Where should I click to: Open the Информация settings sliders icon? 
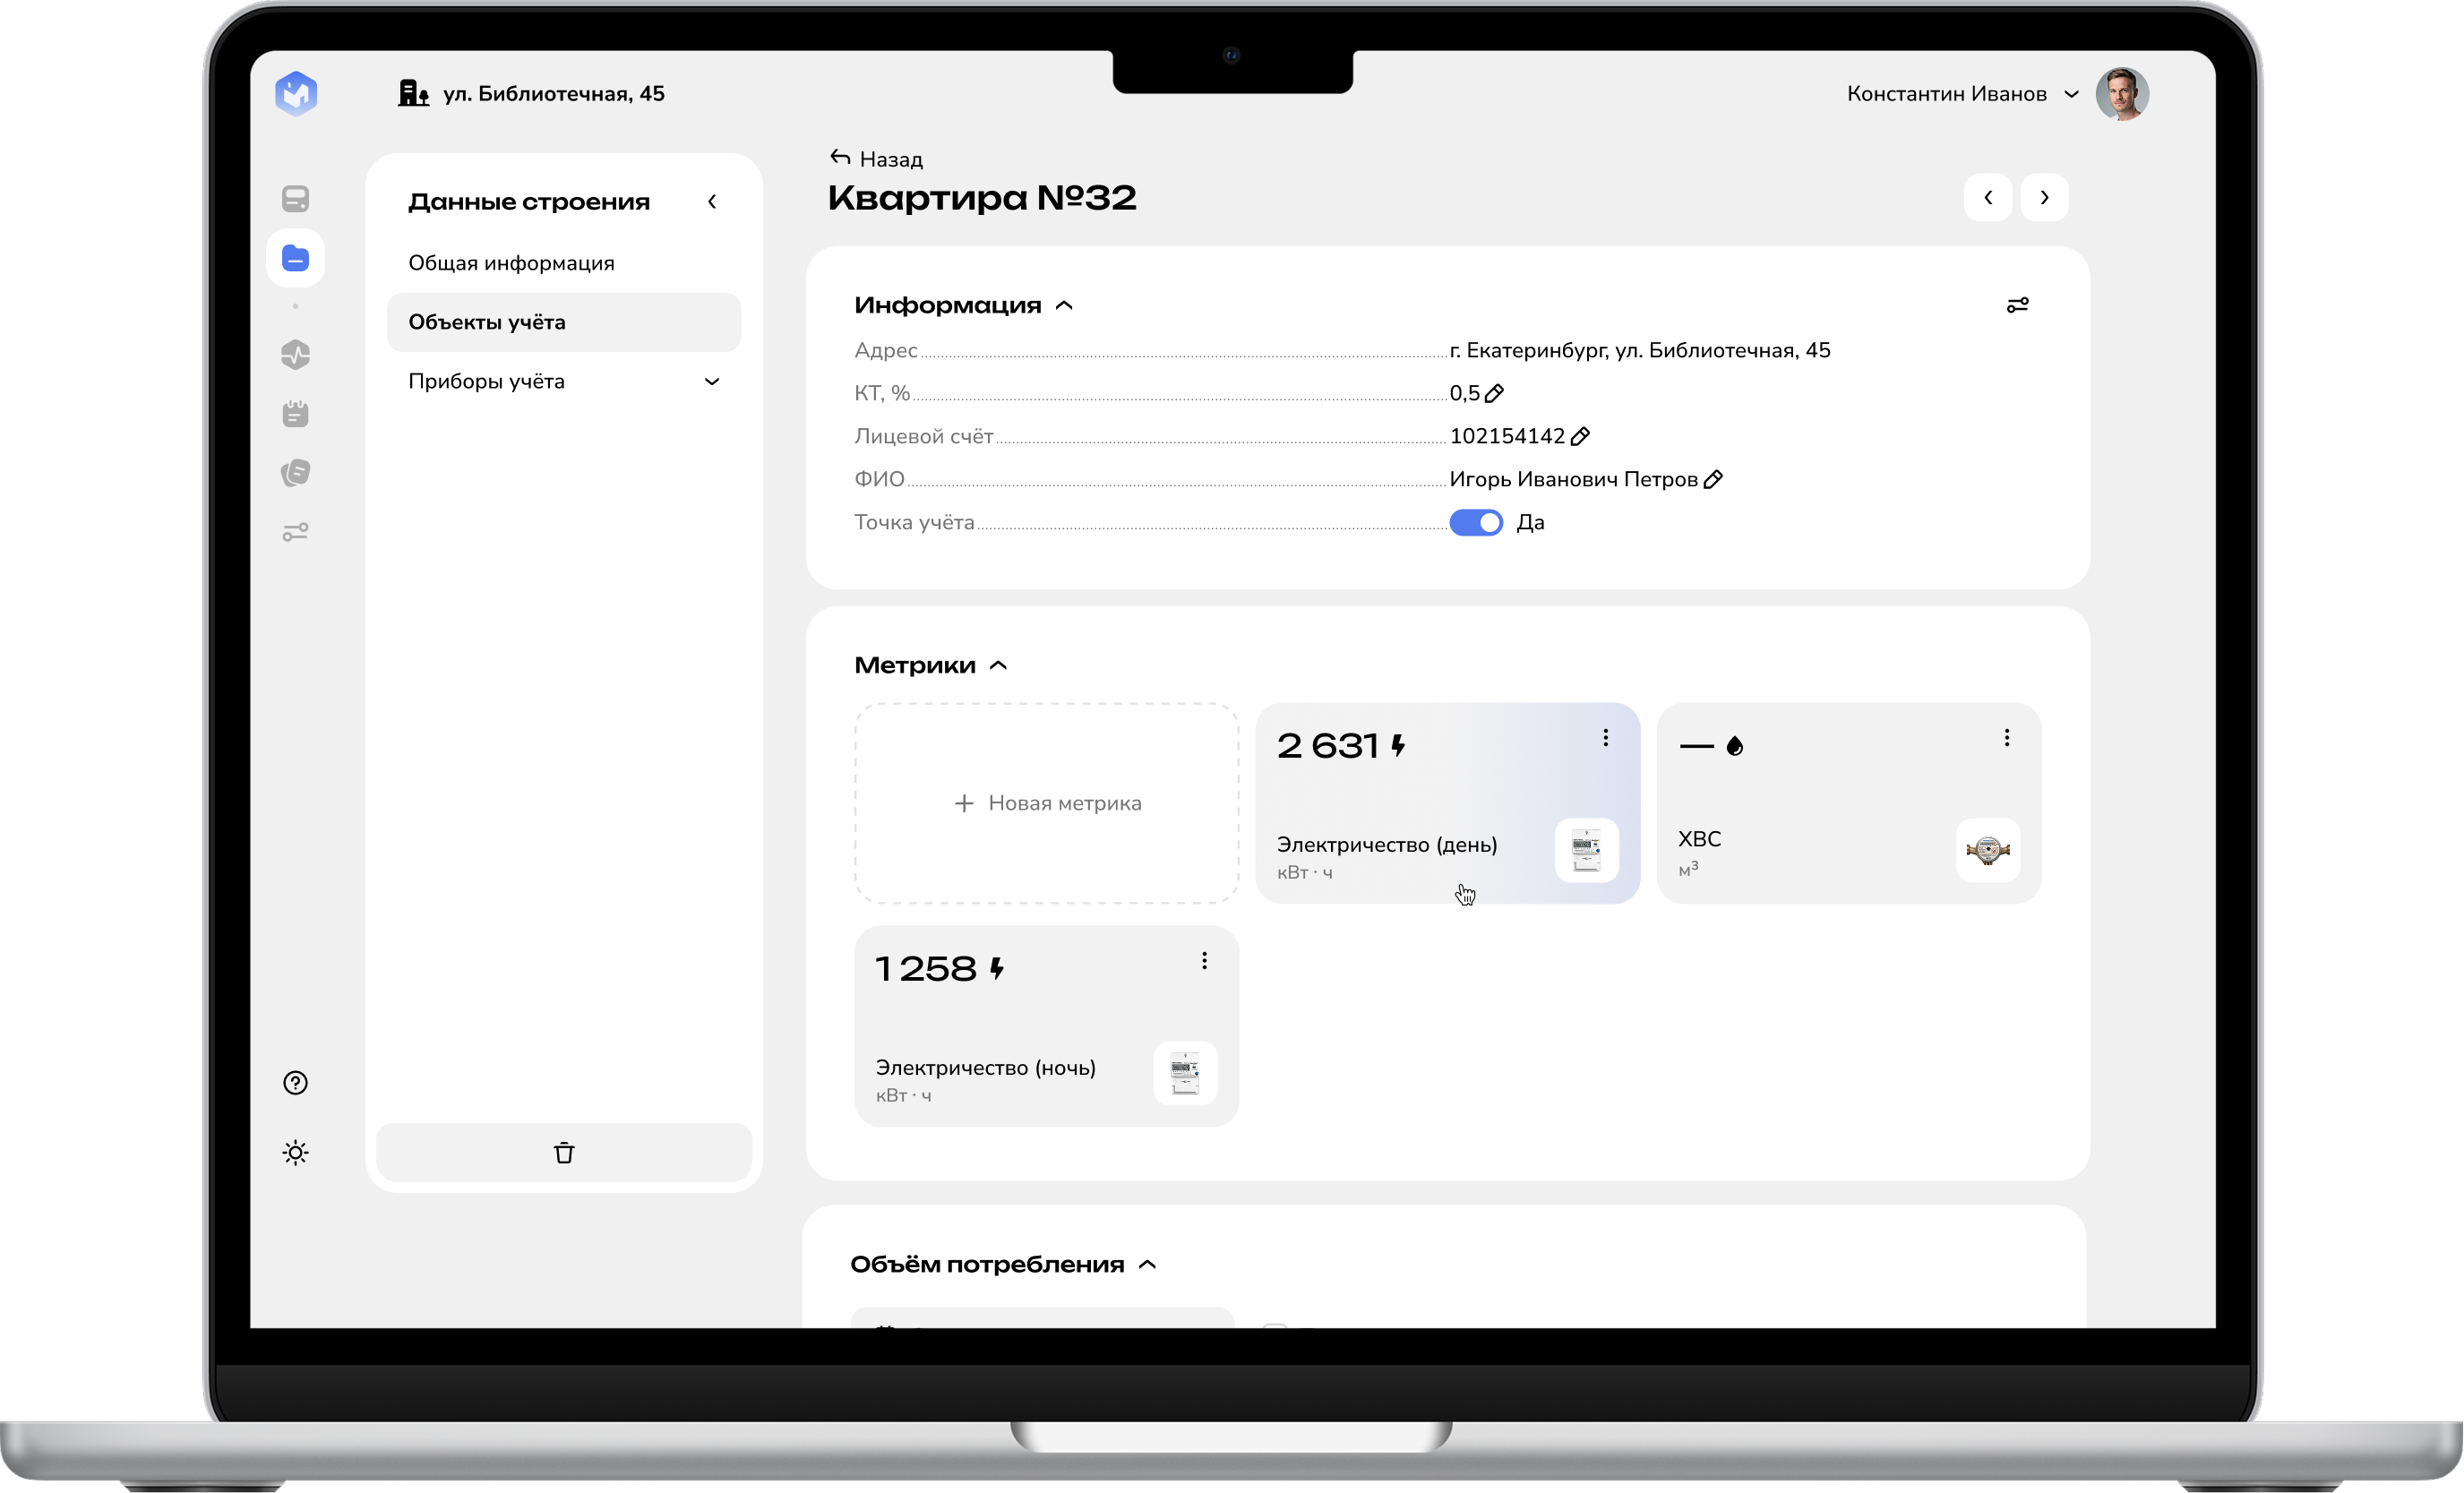[x=2017, y=305]
